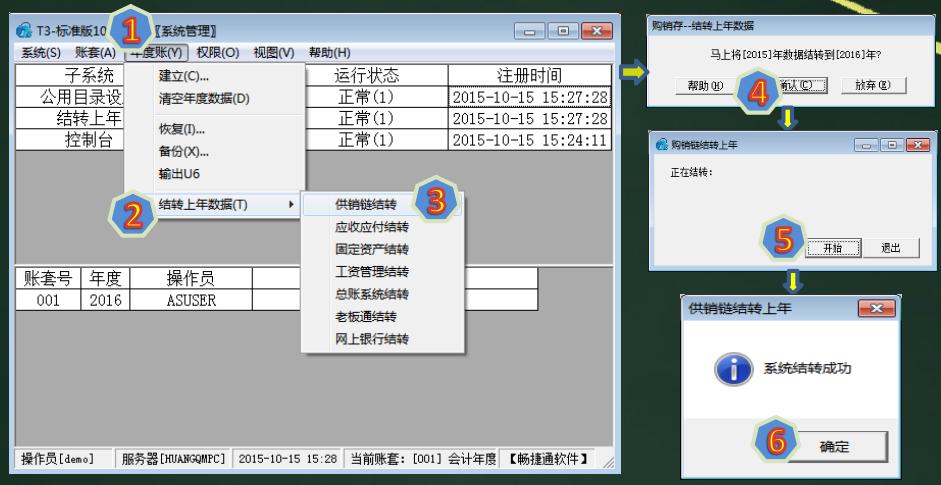
Task: Close the T3 系统管理 window
Action: (597, 31)
